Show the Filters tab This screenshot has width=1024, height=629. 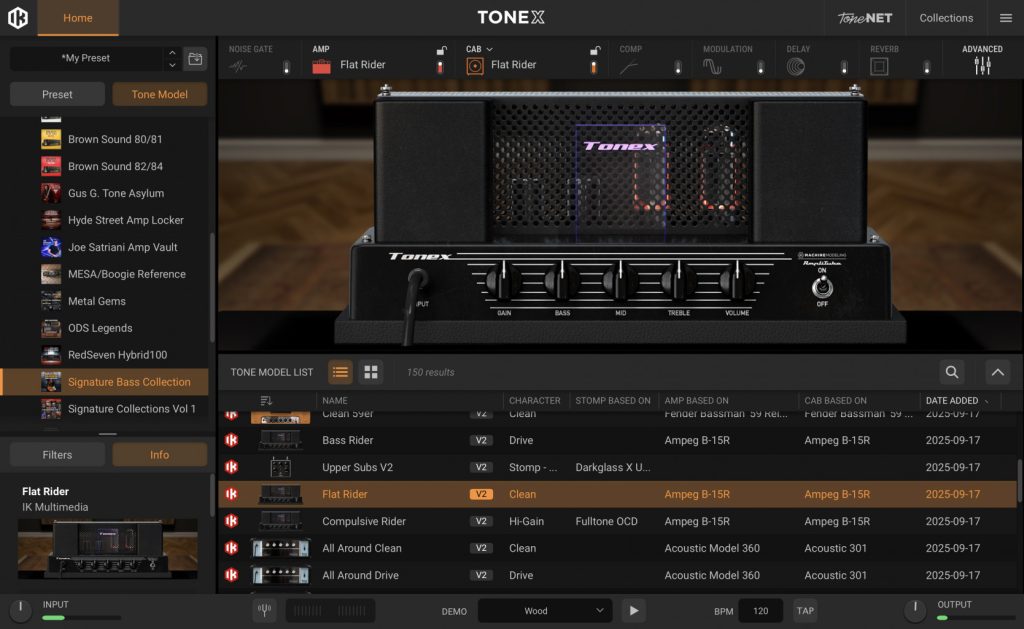57,455
